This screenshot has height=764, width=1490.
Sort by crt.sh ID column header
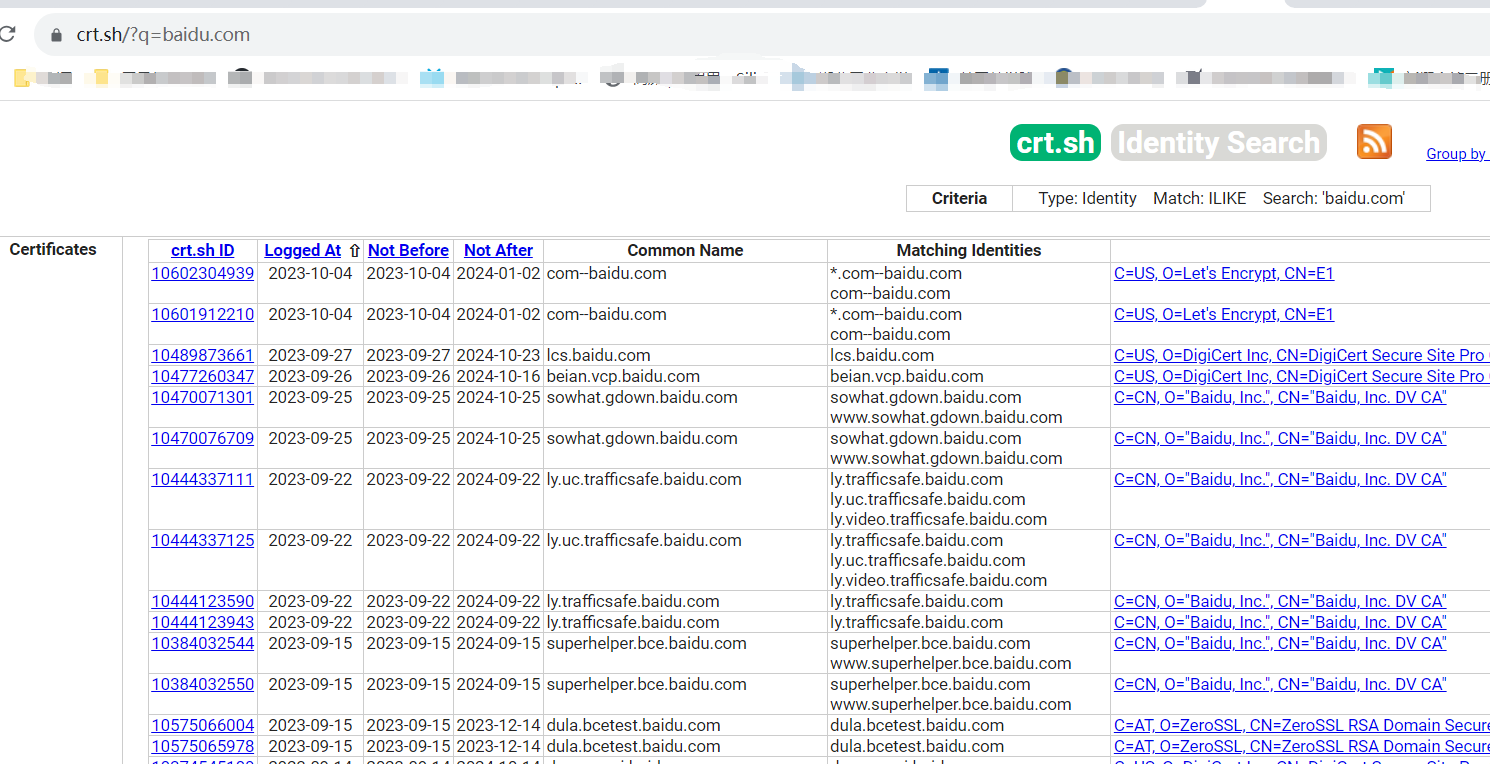pyautogui.click(x=203, y=250)
